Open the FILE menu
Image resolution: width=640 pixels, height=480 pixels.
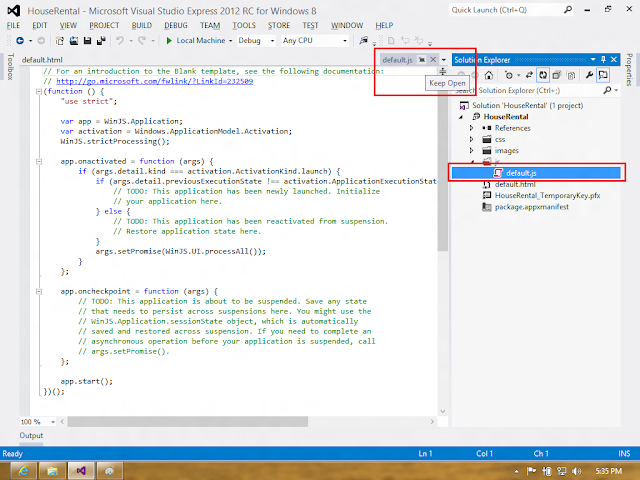pos(13,25)
